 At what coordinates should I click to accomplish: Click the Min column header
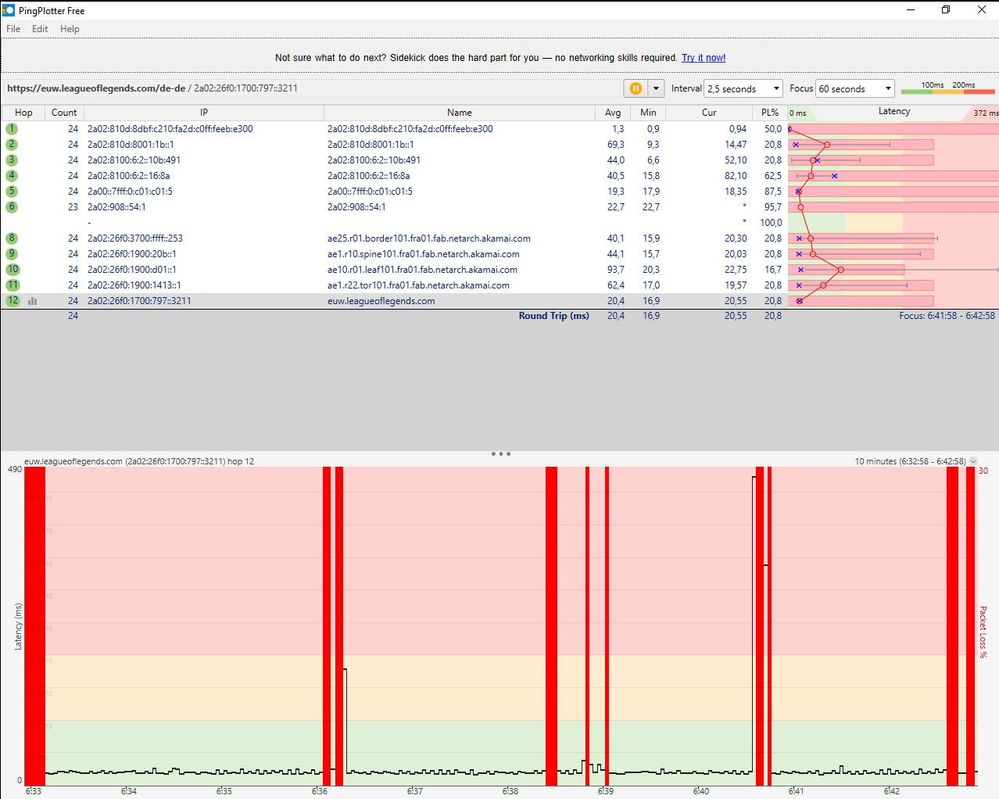(x=648, y=112)
